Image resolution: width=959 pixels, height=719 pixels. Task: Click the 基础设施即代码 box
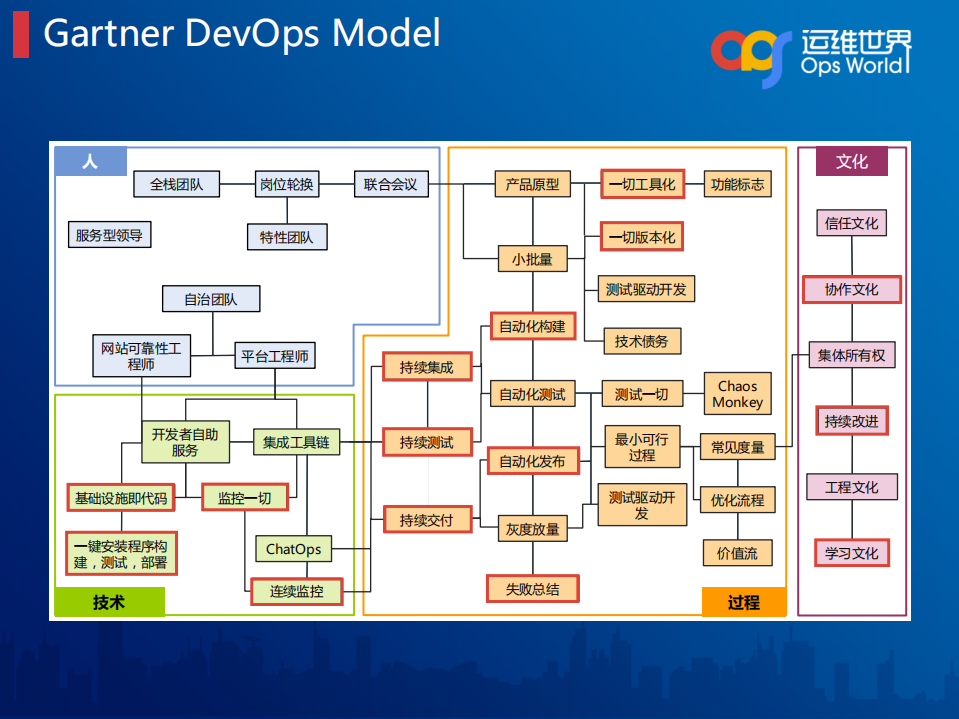click(121, 497)
